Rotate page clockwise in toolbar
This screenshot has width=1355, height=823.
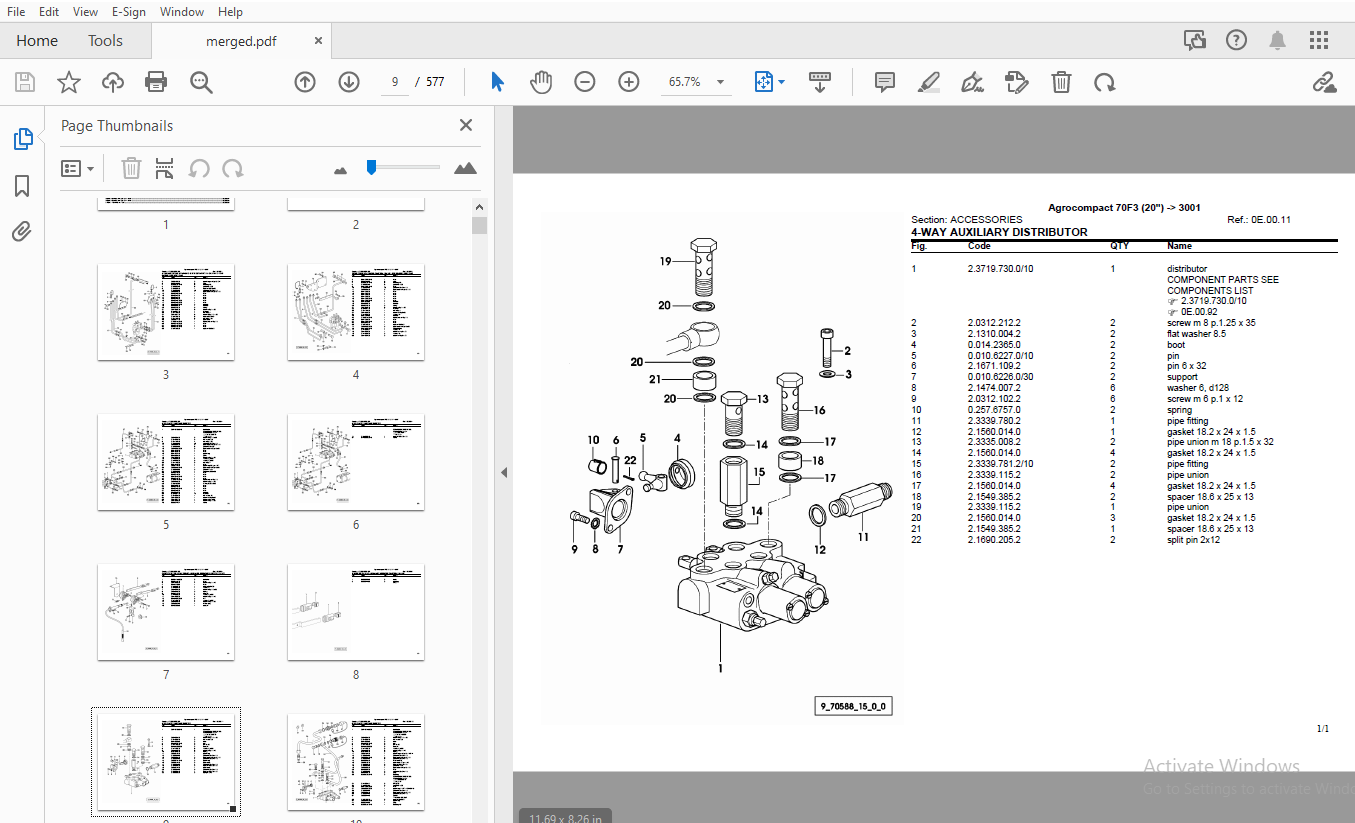click(1105, 82)
